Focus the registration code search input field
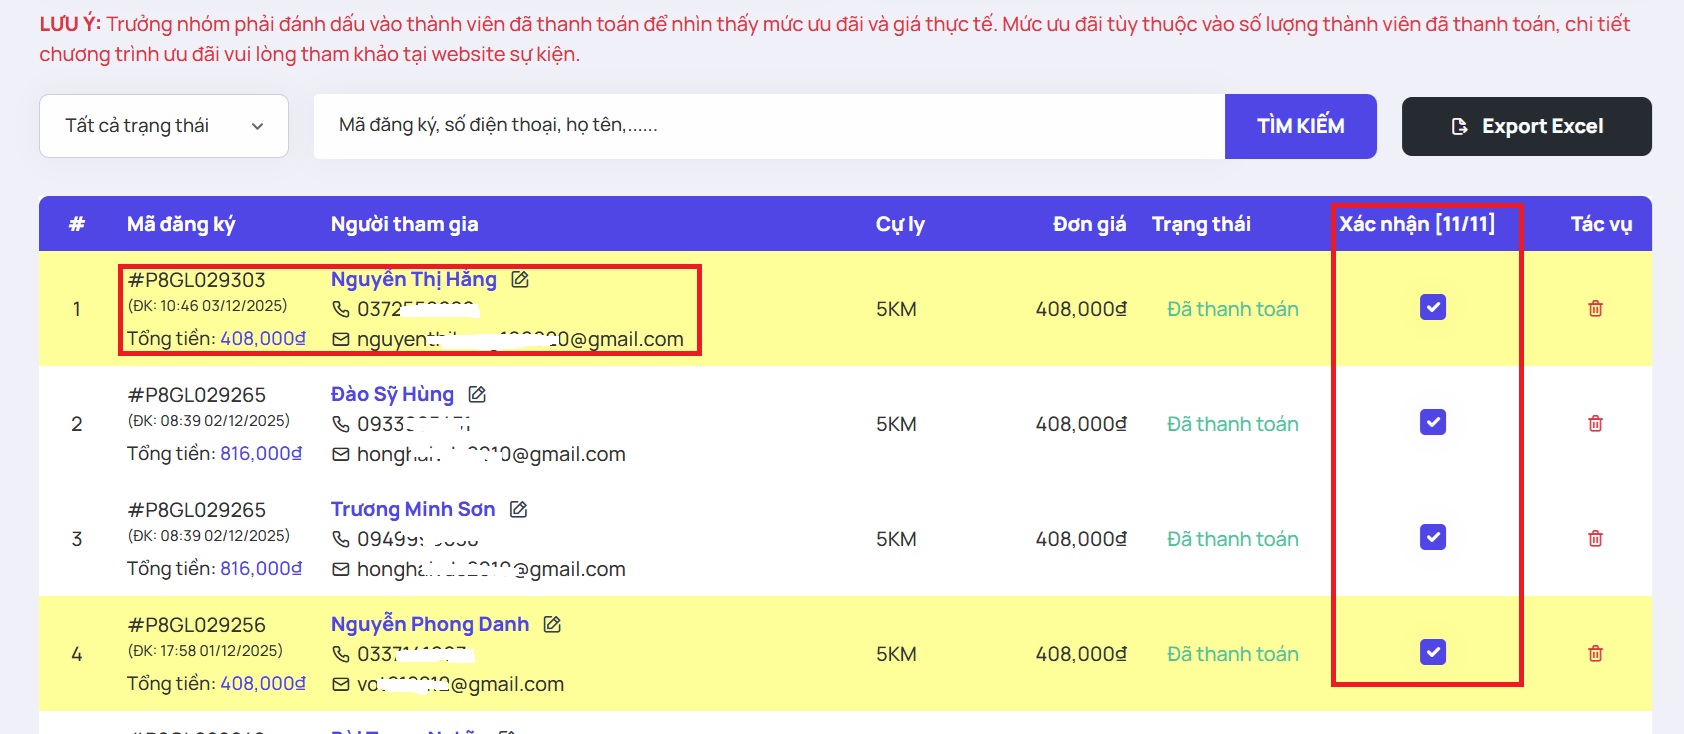The height and width of the screenshot is (734, 1684). pyautogui.click(x=768, y=126)
